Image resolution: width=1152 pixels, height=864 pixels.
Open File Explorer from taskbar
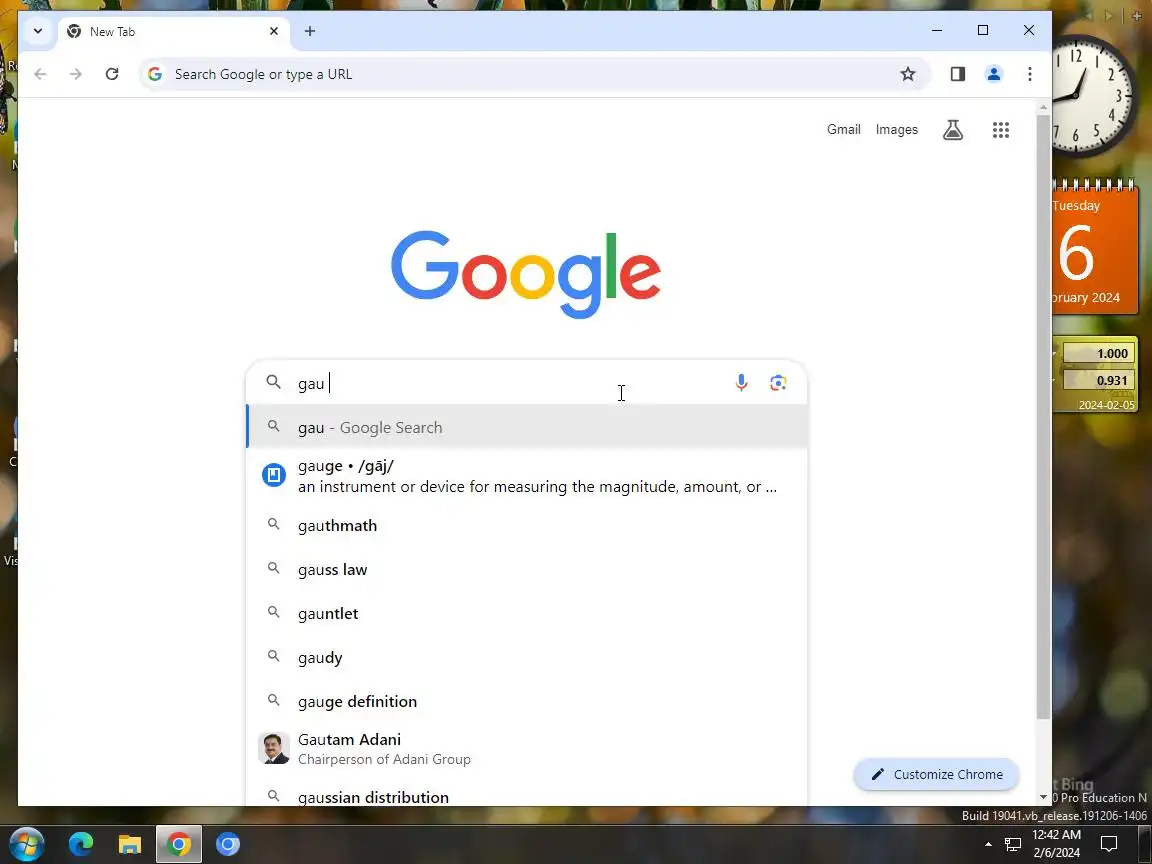pos(130,844)
